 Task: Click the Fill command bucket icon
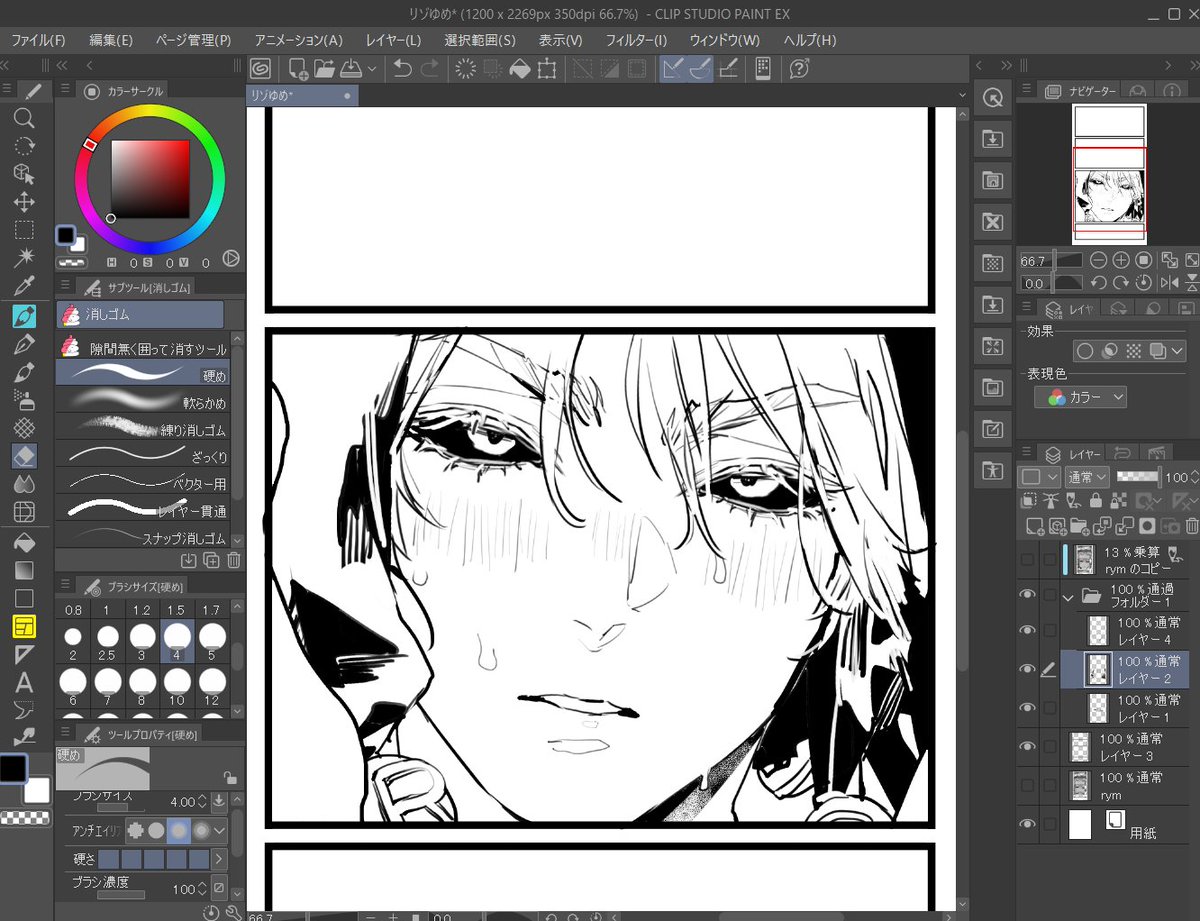519,68
